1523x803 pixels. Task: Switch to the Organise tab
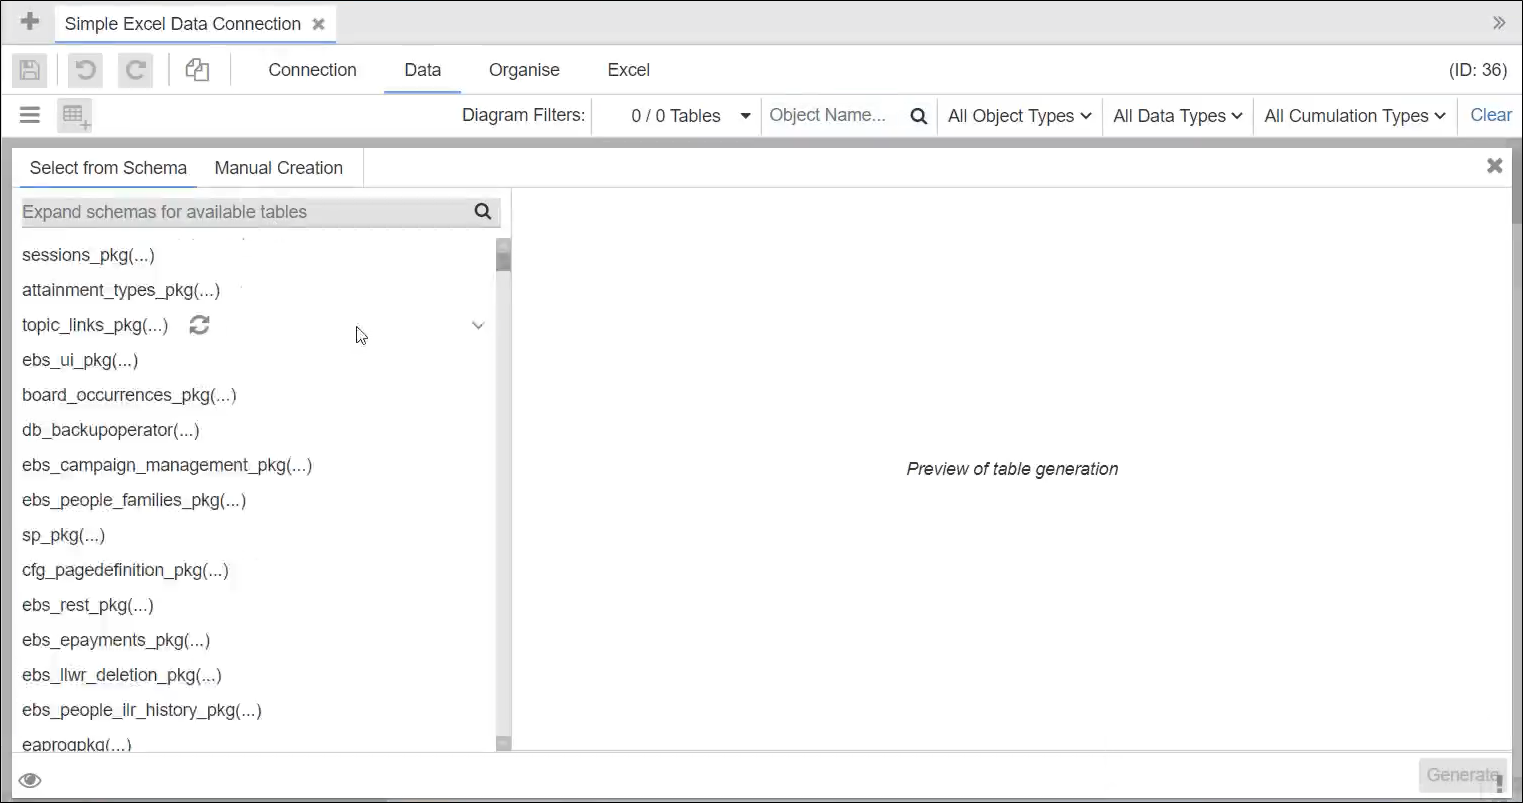pos(524,70)
